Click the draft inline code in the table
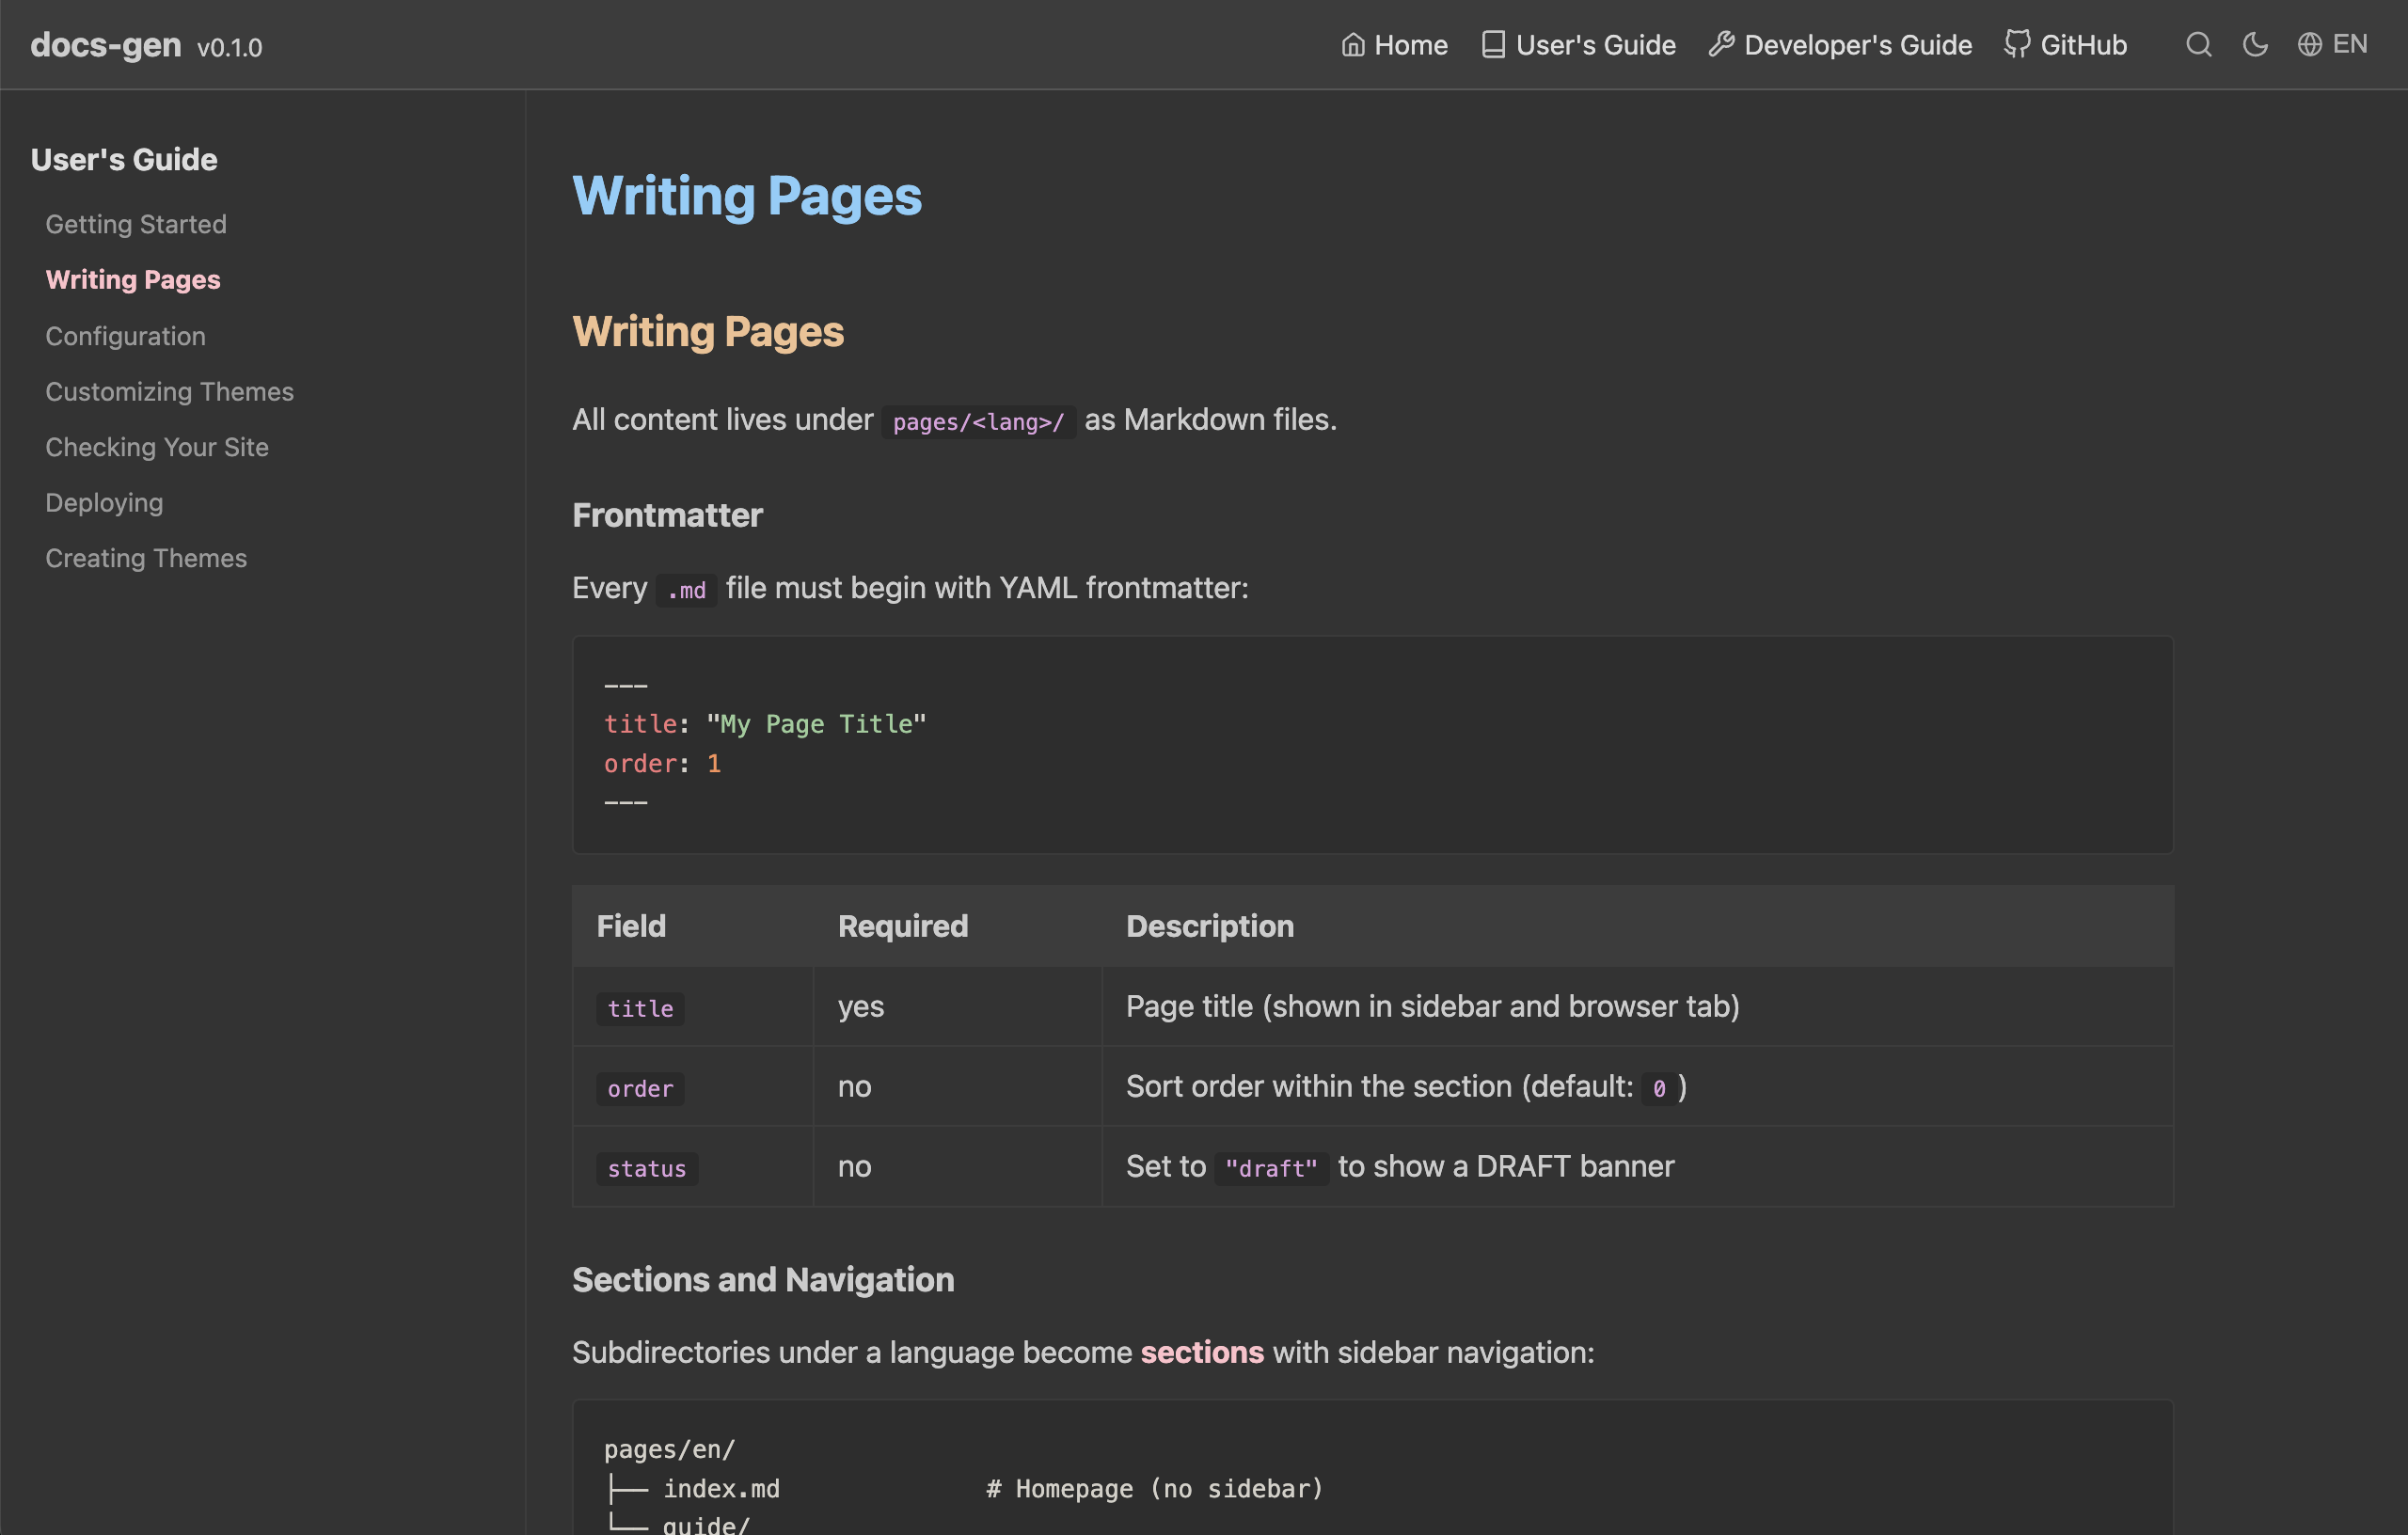Screen dimensions: 2408x1535 click(x=1271, y=1166)
